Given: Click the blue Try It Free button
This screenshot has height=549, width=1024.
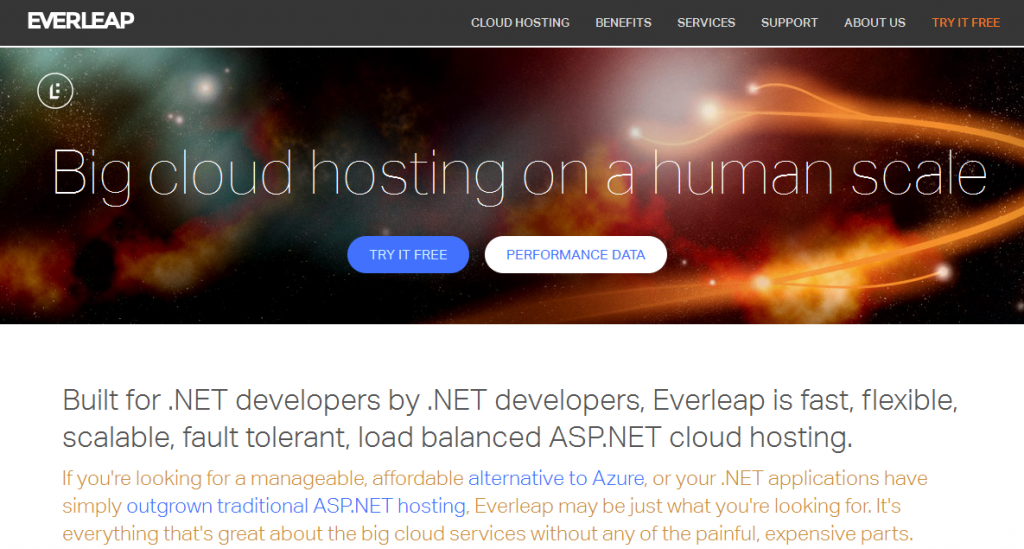Looking at the screenshot, I should pyautogui.click(x=408, y=255).
